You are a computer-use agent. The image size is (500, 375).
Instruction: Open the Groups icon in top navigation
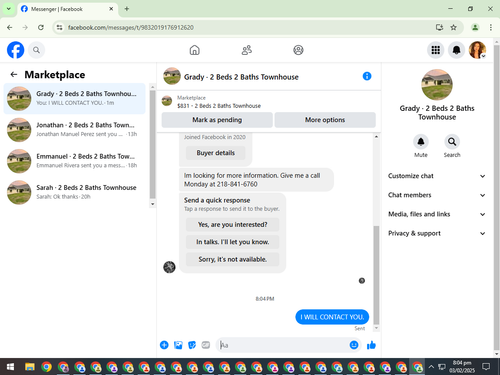tap(298, 50)
